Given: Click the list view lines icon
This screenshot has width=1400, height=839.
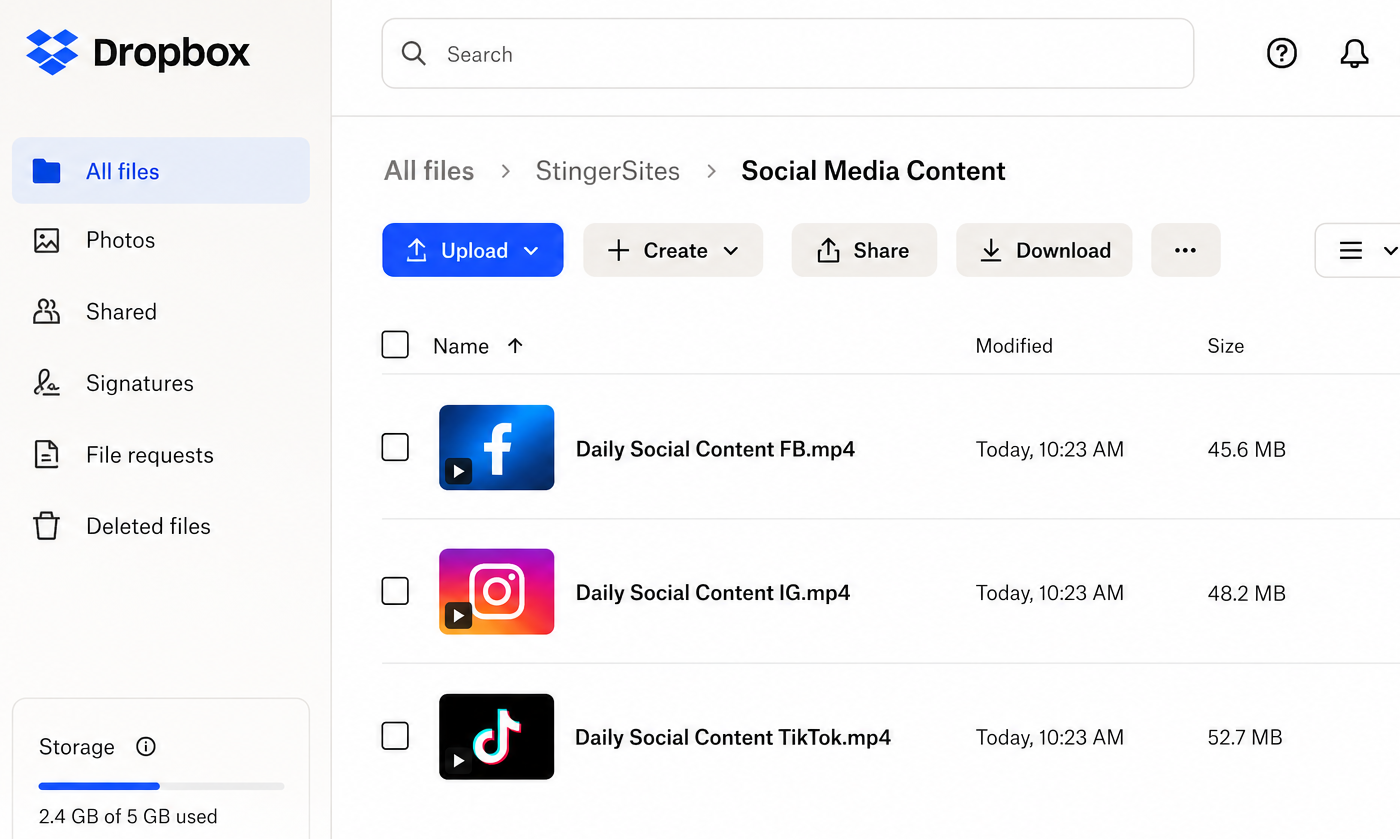Looking at the screenshot, I should tap(1350, 250).
